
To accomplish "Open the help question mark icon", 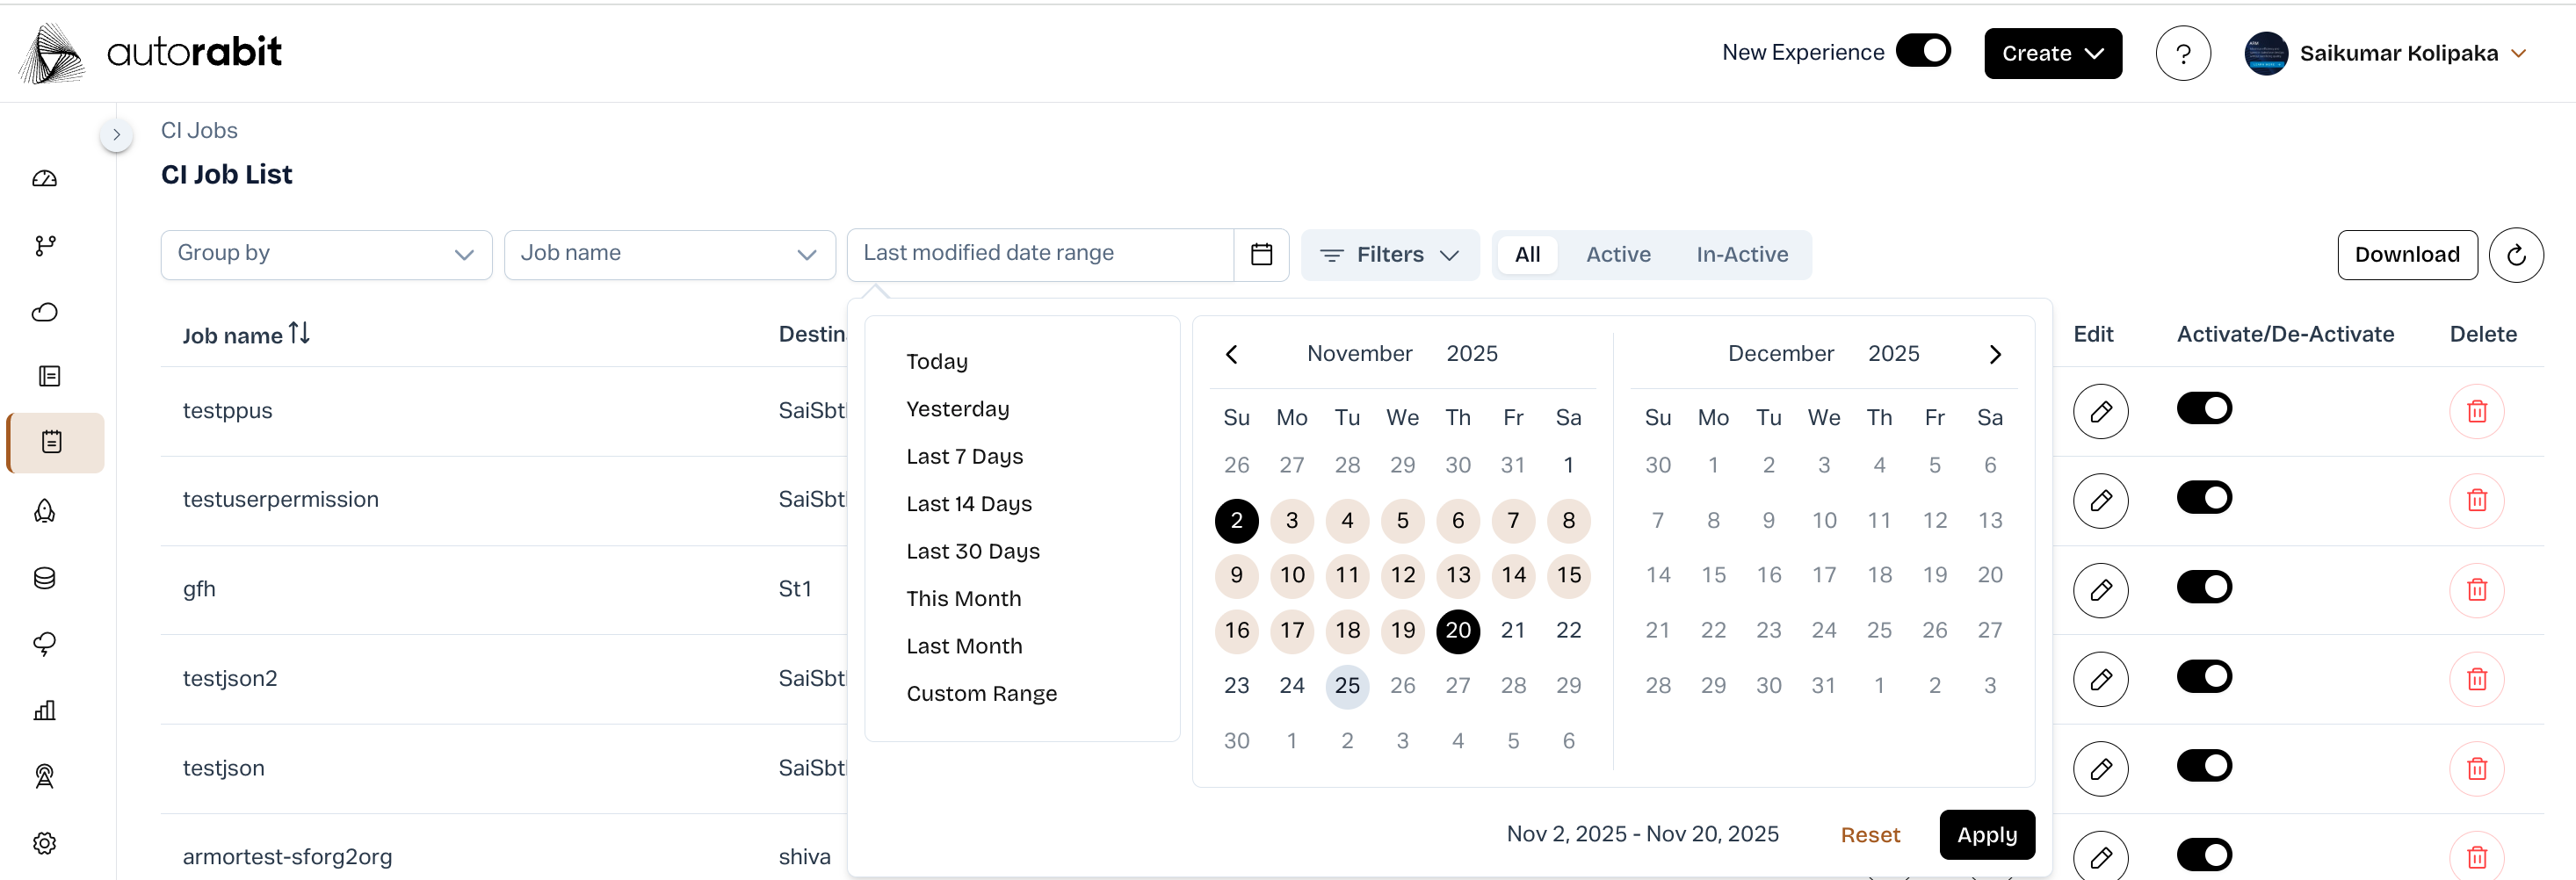I will coord(2182,53).
